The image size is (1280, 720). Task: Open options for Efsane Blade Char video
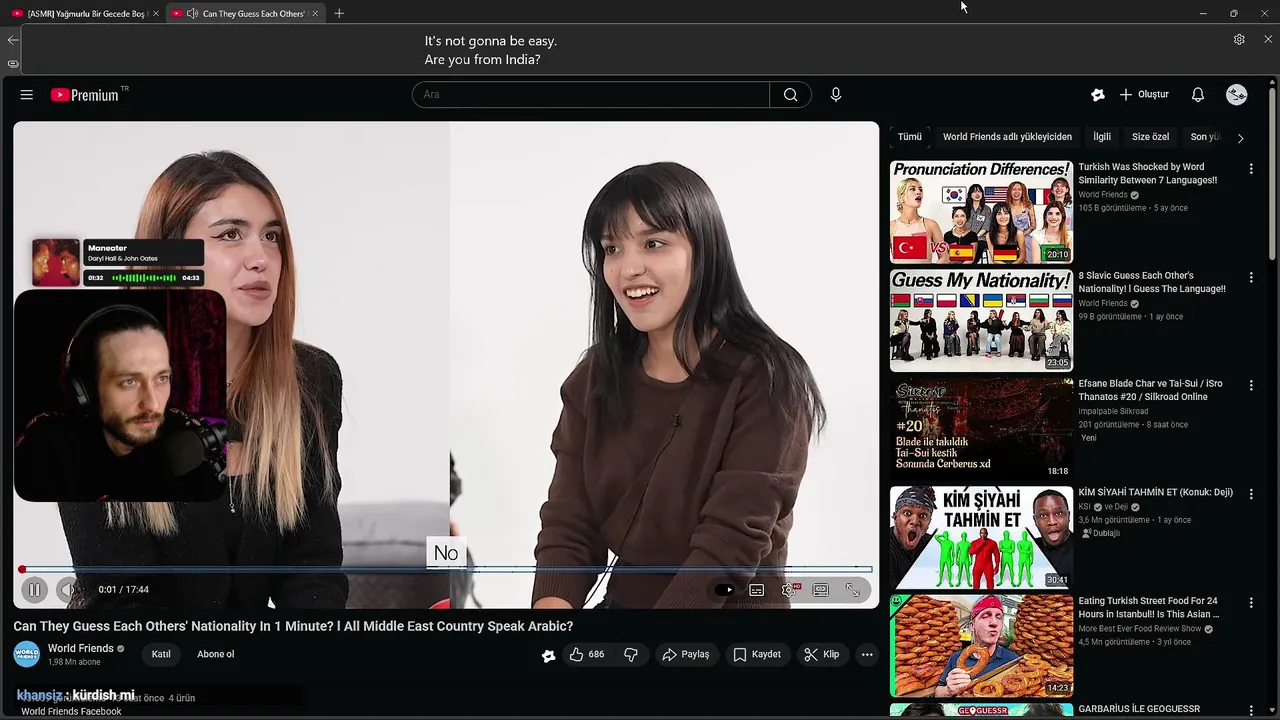click(x=1251, y=385)
